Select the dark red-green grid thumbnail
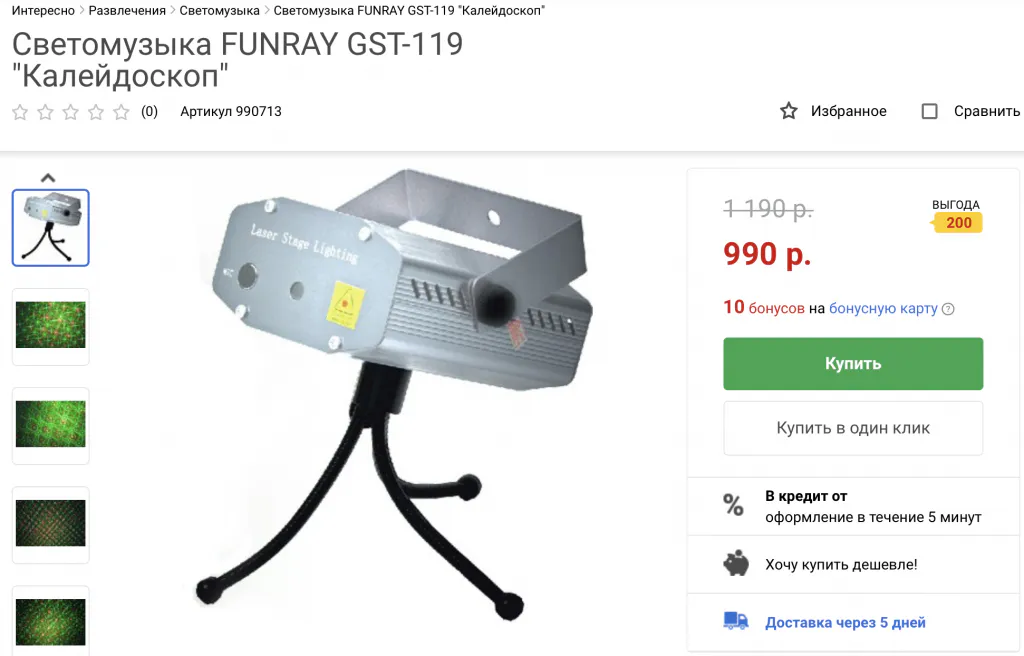1024x656 pixels. [50, 524]
